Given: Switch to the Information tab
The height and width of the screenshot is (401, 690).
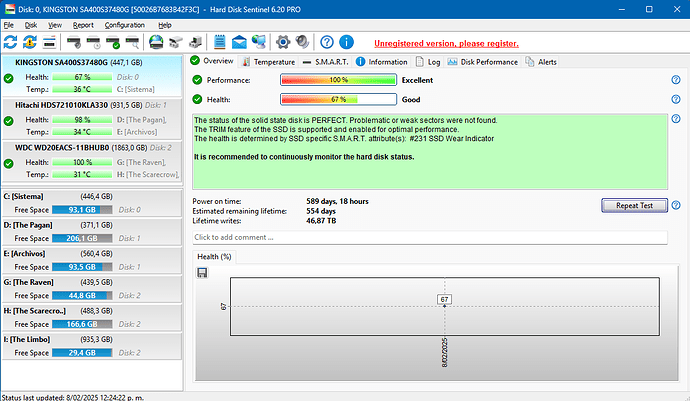Looking at the screenshot, I should click(x=382, y=62).
